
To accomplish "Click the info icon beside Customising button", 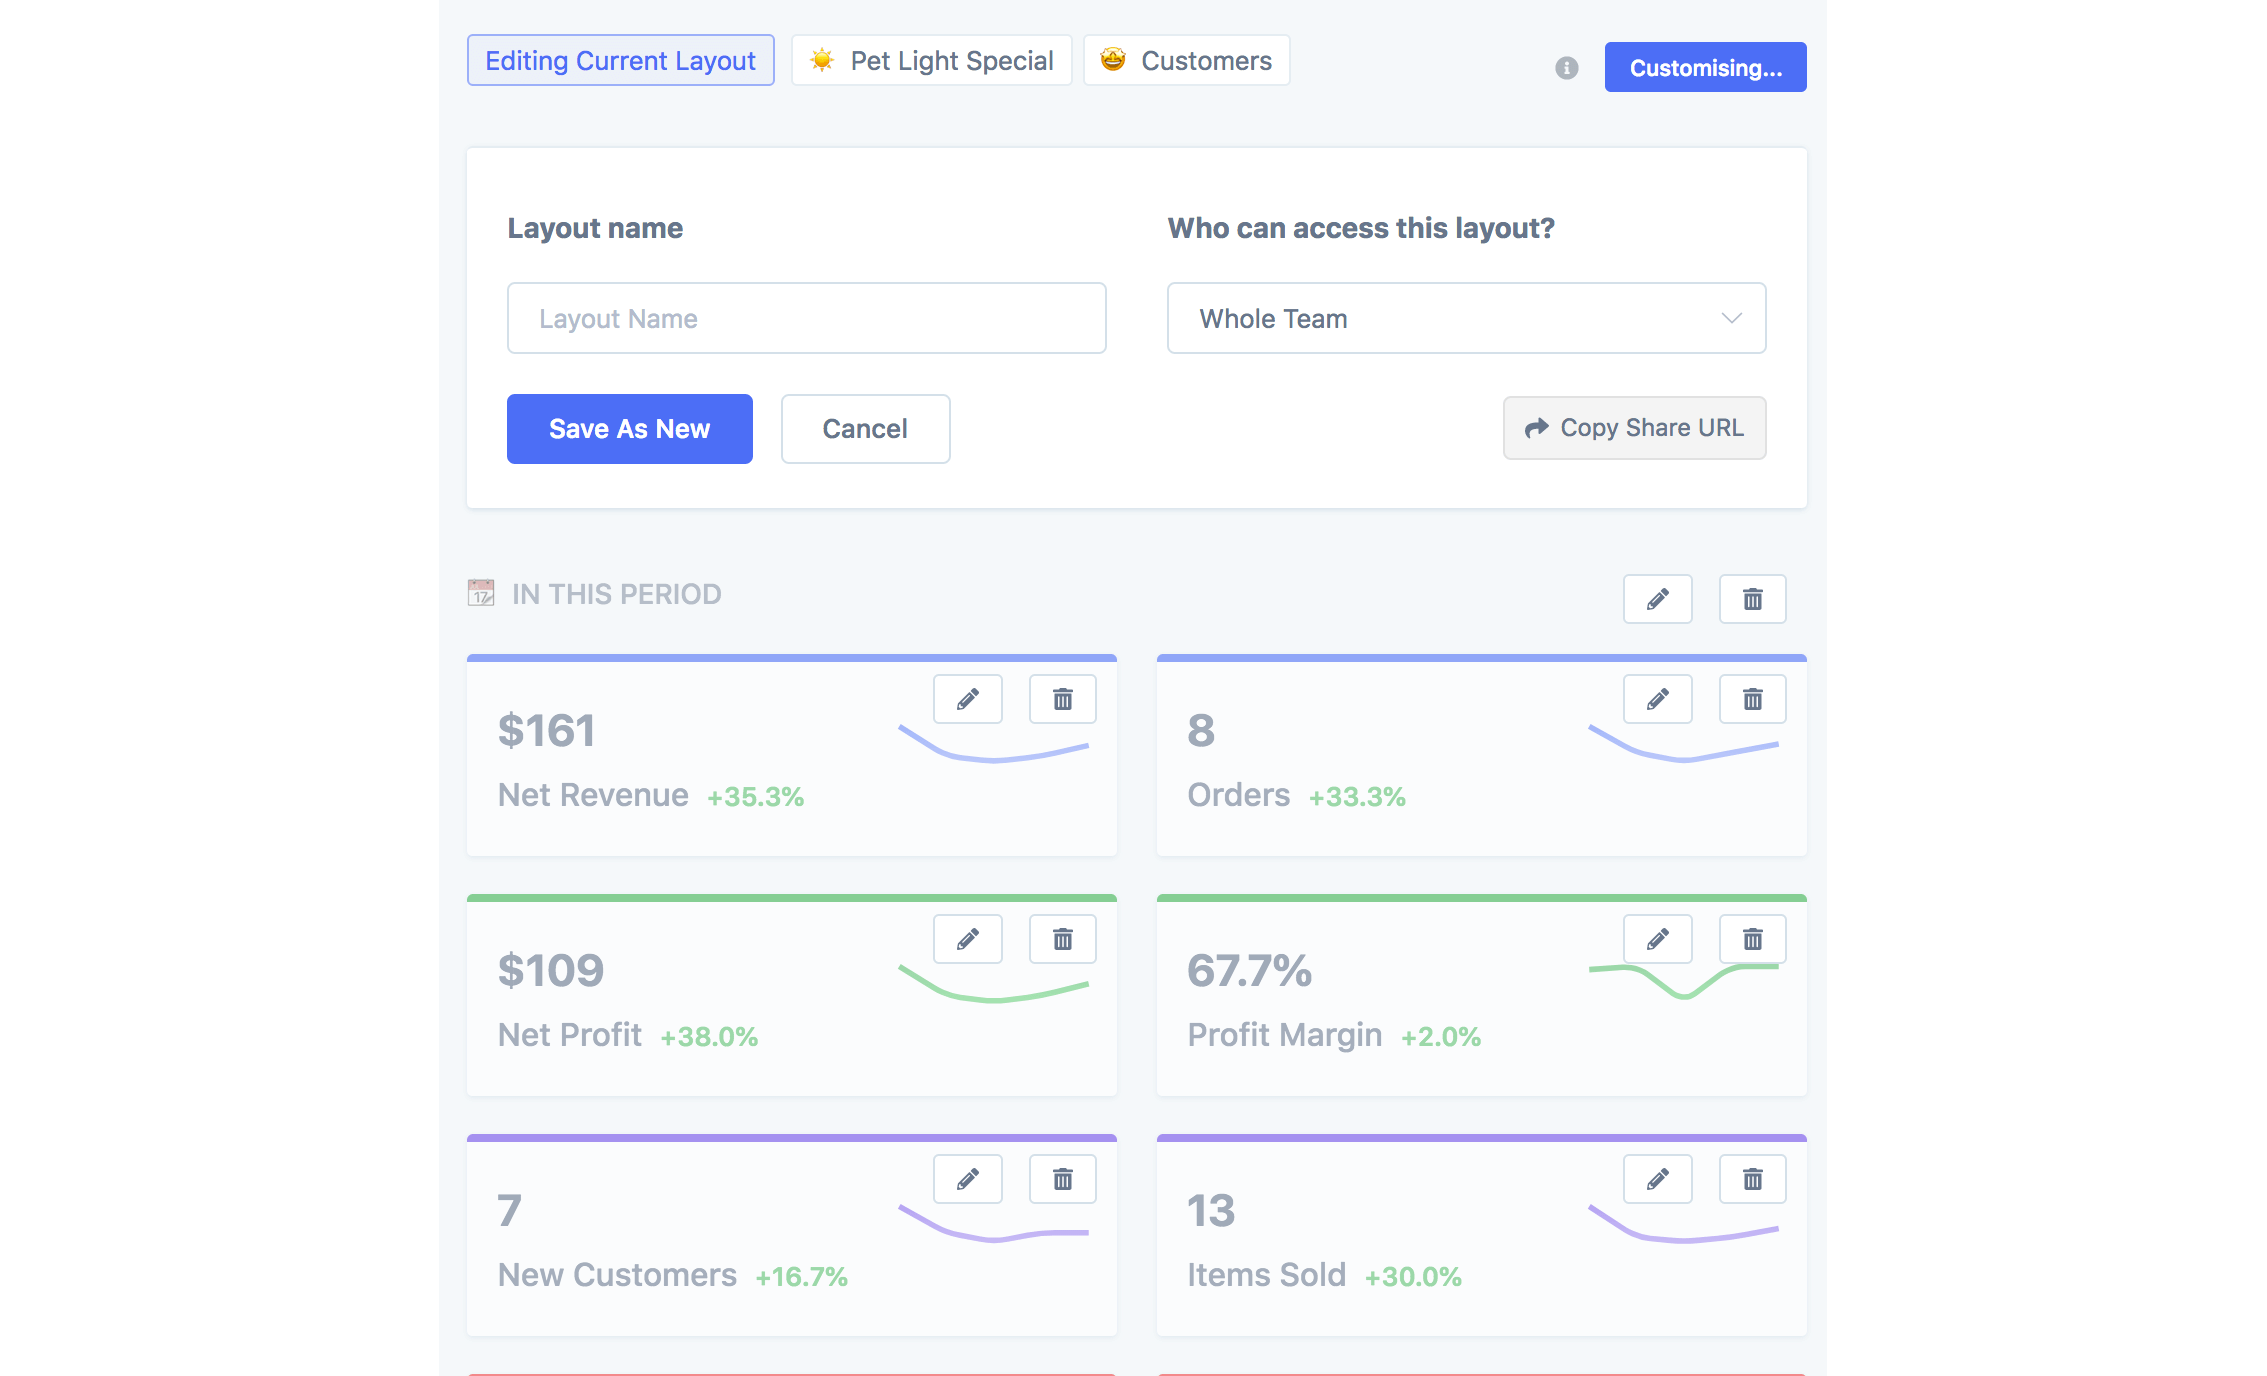I will pos(1566,68).
